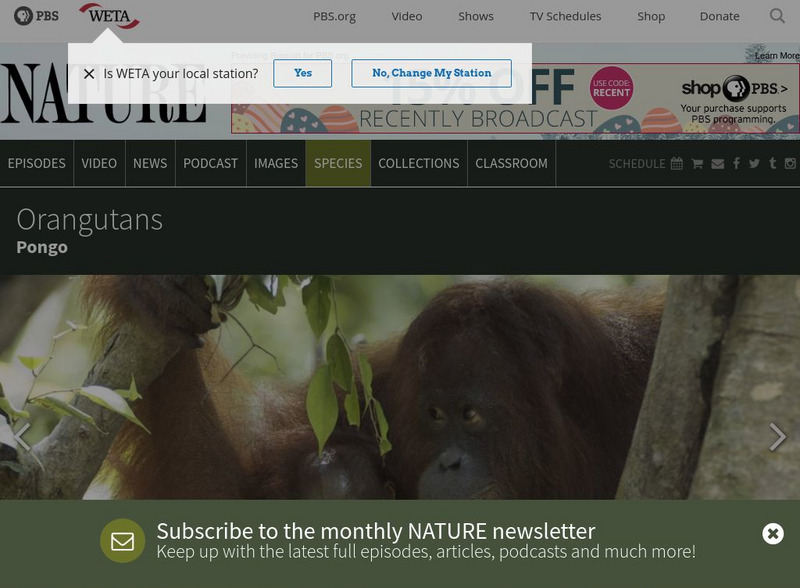This screenshot has width=800, height=588.
Task: Confirm WETA with the Yes button
Action: (x=303, y=73)
